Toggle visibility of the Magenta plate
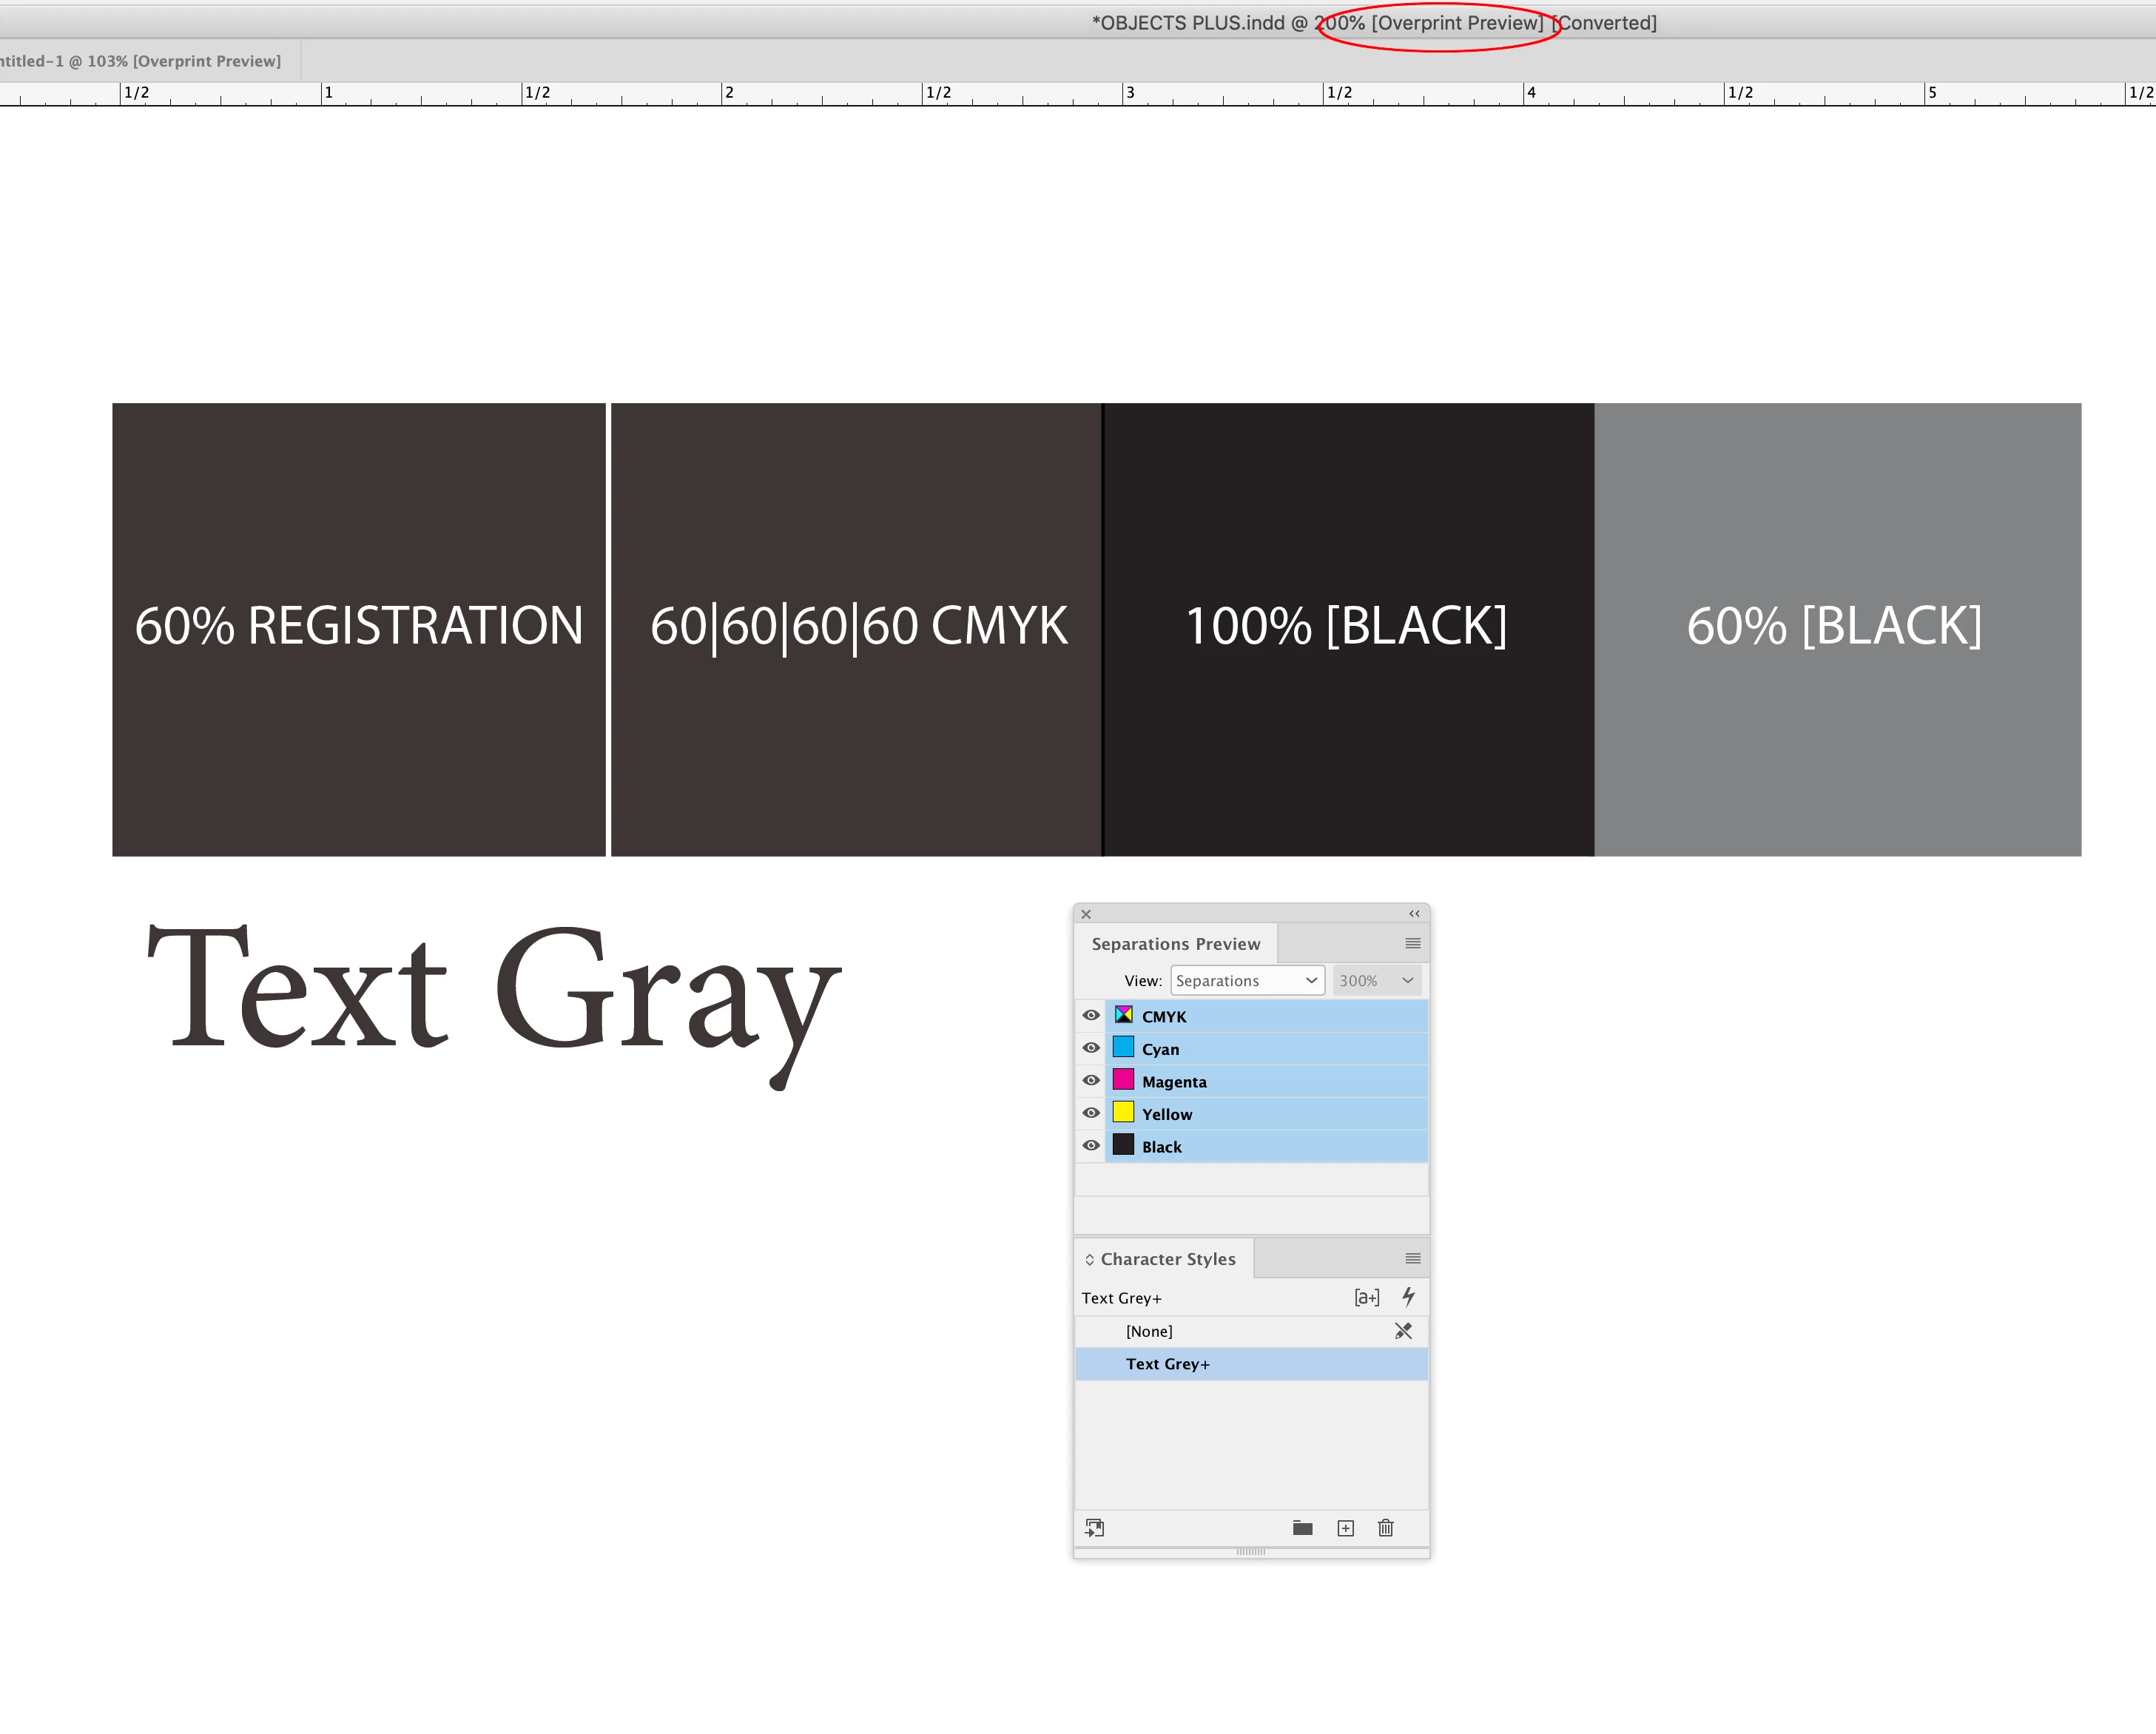Viewport: 2156px width, 1734px height. point(1091,1081)
